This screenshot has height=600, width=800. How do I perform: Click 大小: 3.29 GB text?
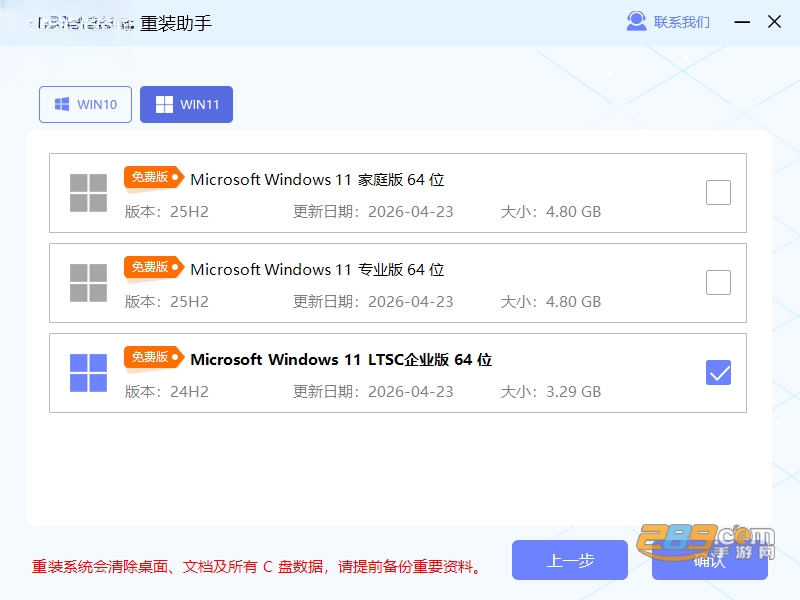[x=551, y=391]
